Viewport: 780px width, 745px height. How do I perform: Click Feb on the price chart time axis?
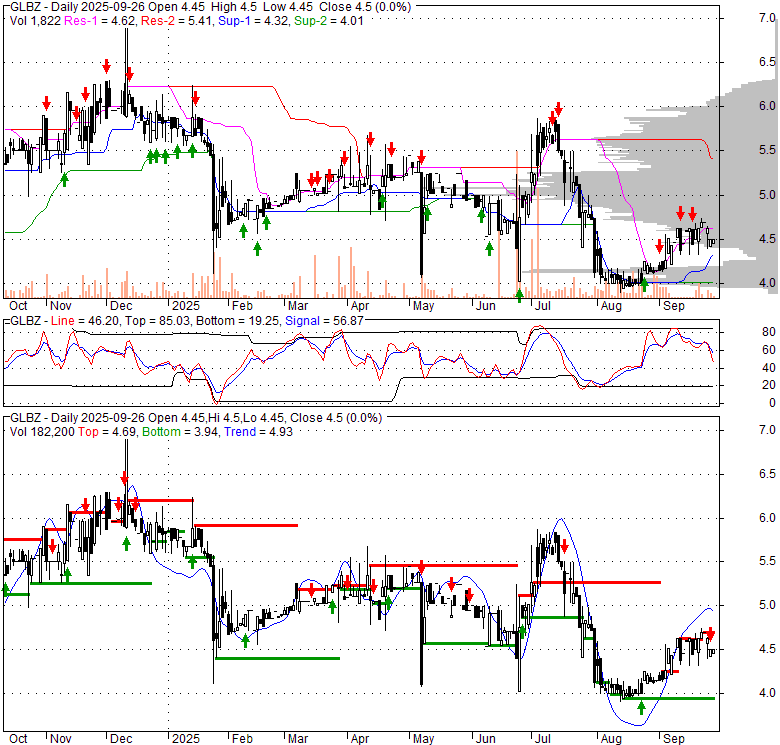pos(242,306)
